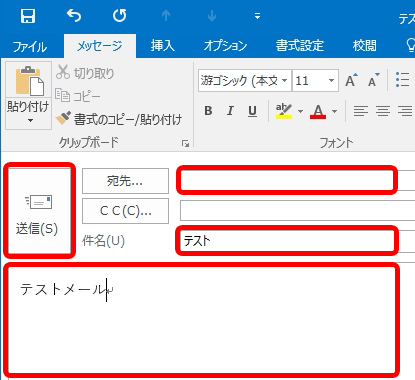
Task: Toggle Underline formatting
Action: [x=252, y=111]
